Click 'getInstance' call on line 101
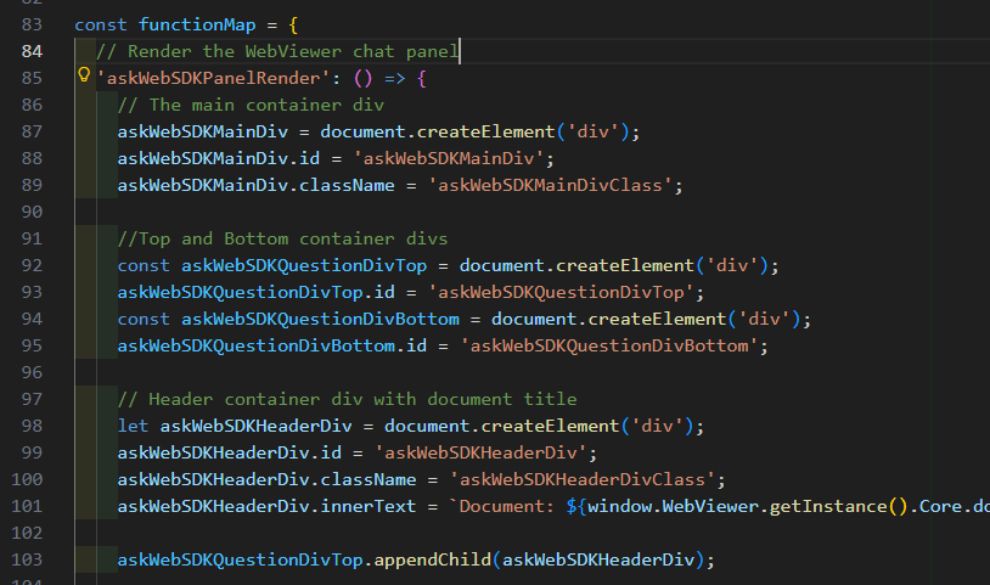Screen dimensions: 990x585 (828, 506)
